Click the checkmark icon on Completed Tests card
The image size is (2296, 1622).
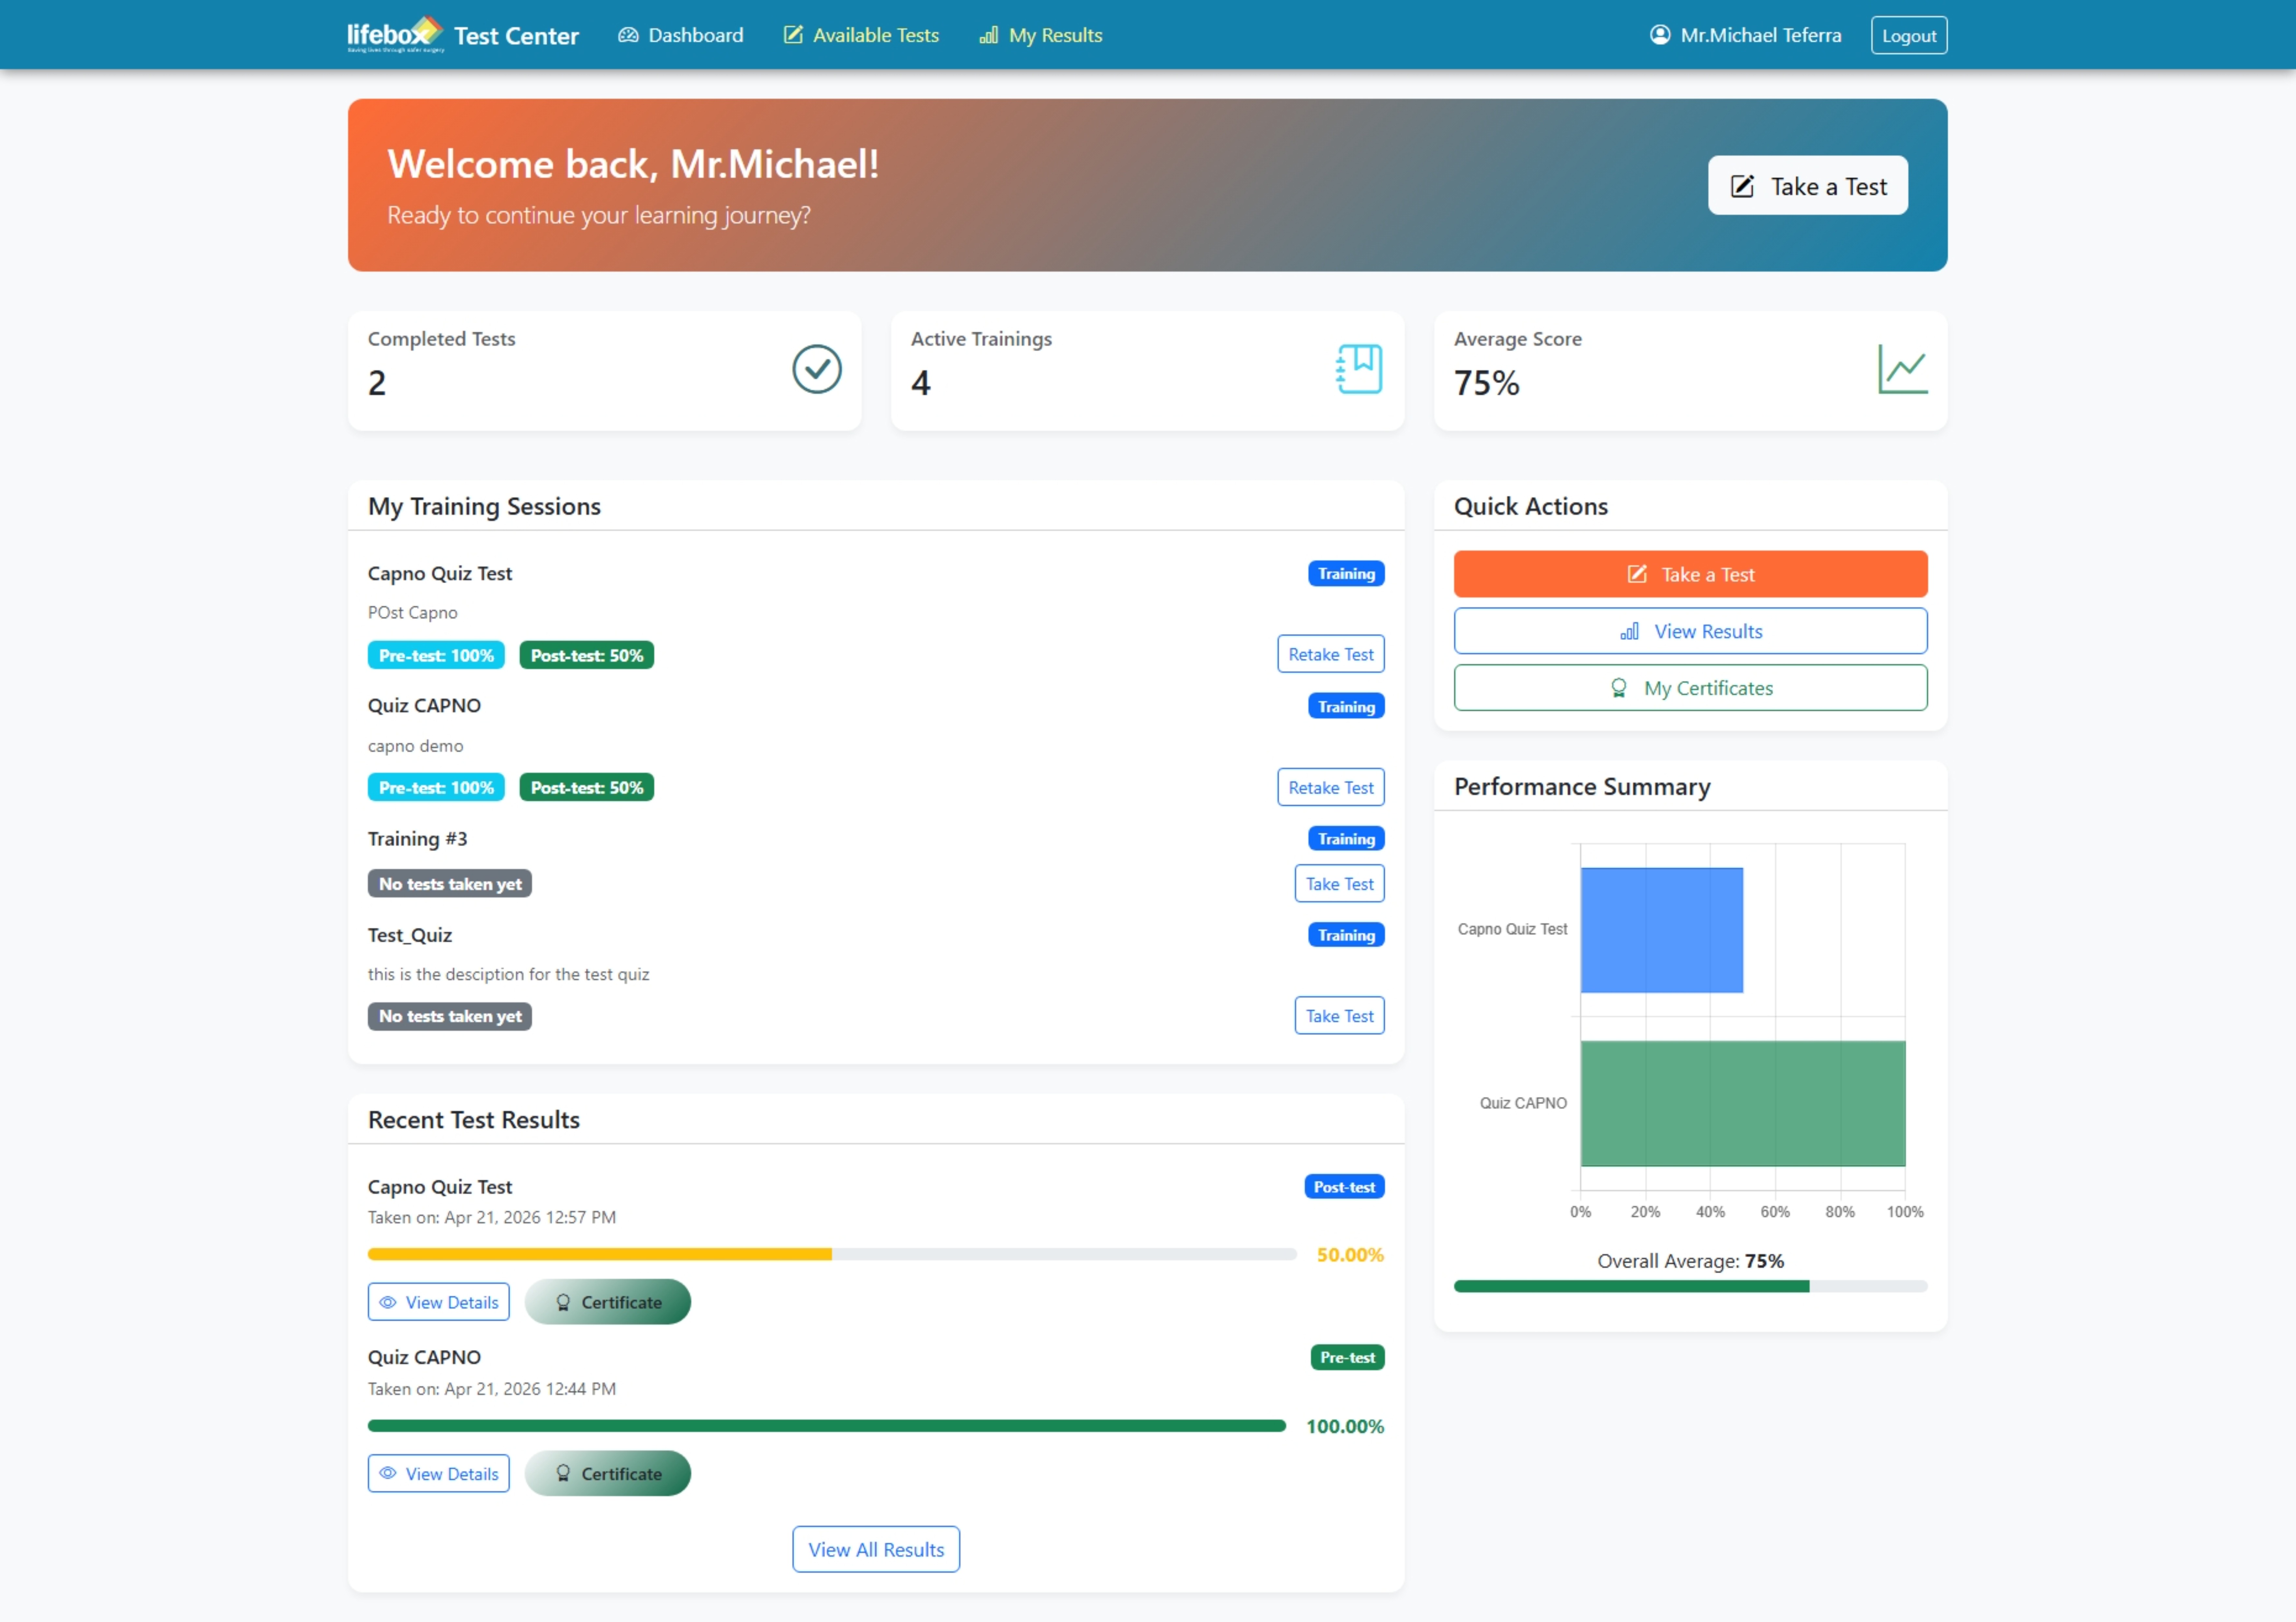[x=817, y=369]
